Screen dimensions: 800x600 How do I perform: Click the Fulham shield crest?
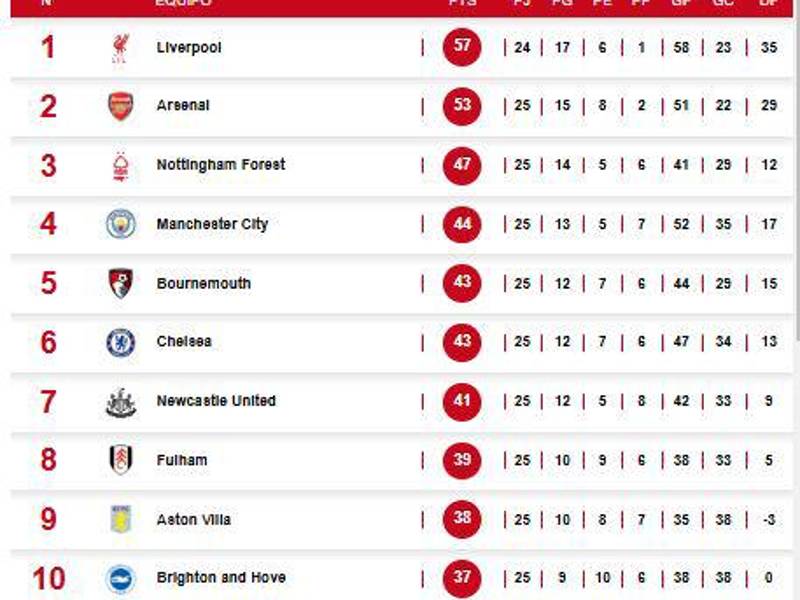tap(119, 459)
